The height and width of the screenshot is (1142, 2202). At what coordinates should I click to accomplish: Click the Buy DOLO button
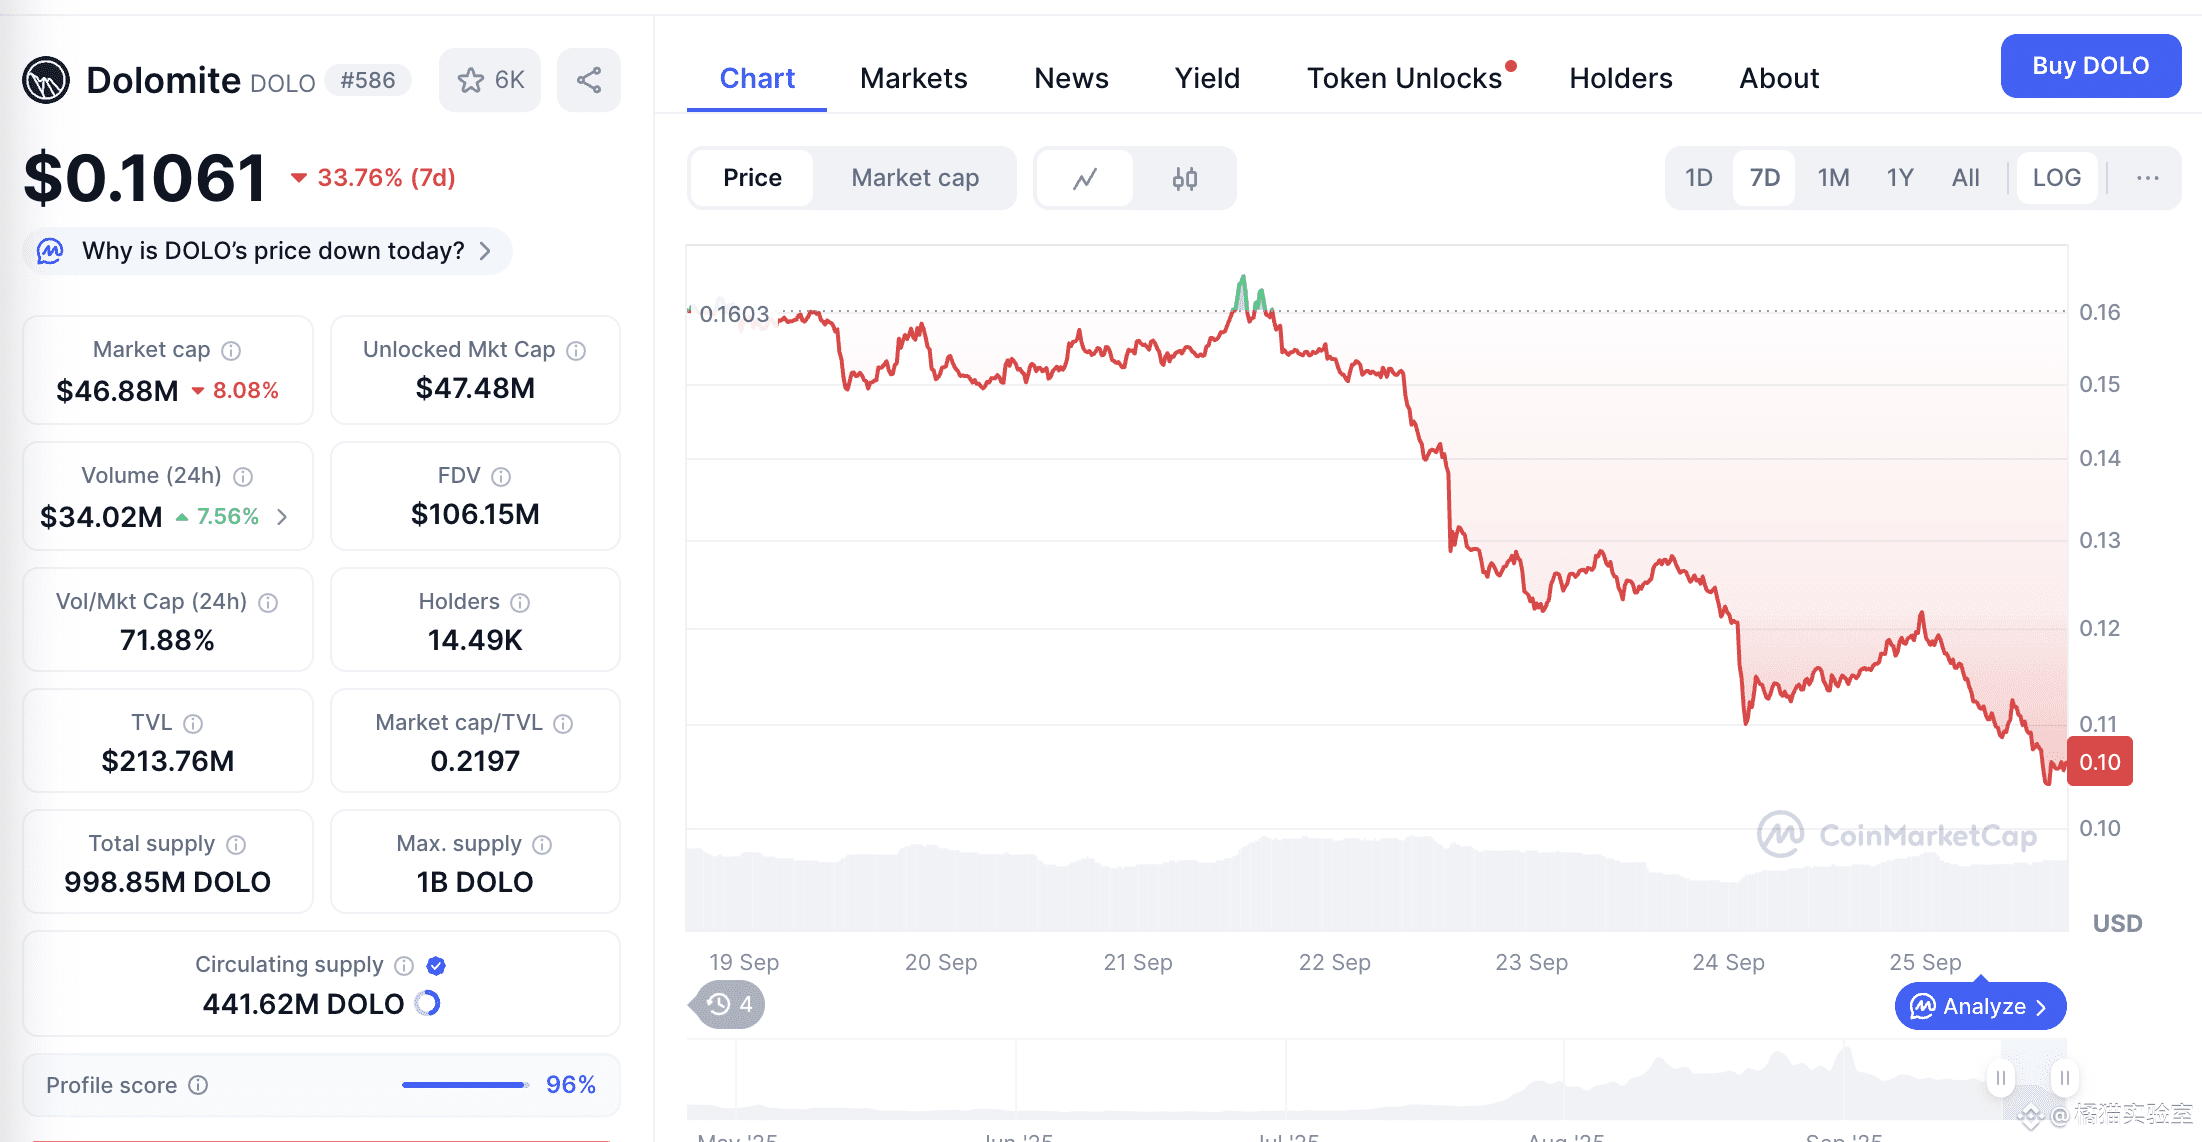point(2090,66)
